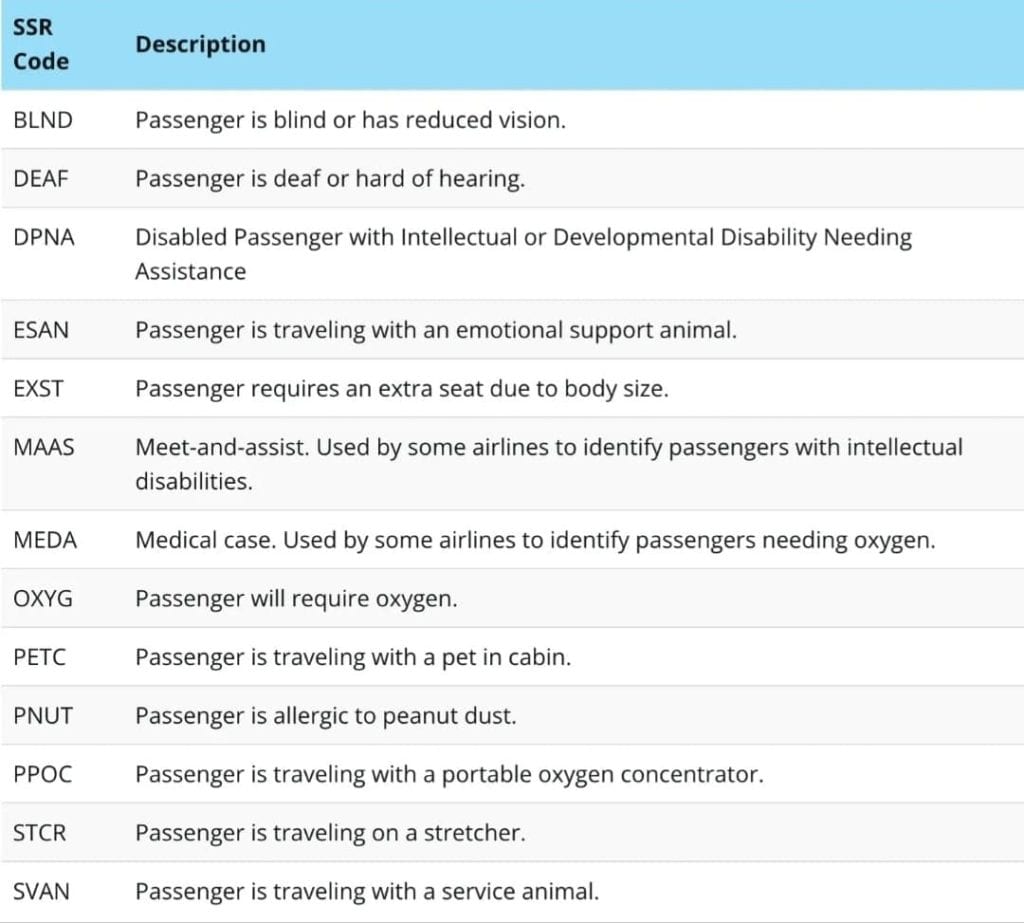Click the DEAF code cell
The width and height of the screenshot is (1024, 923).
pyautogui.click(x=41, y=179)
